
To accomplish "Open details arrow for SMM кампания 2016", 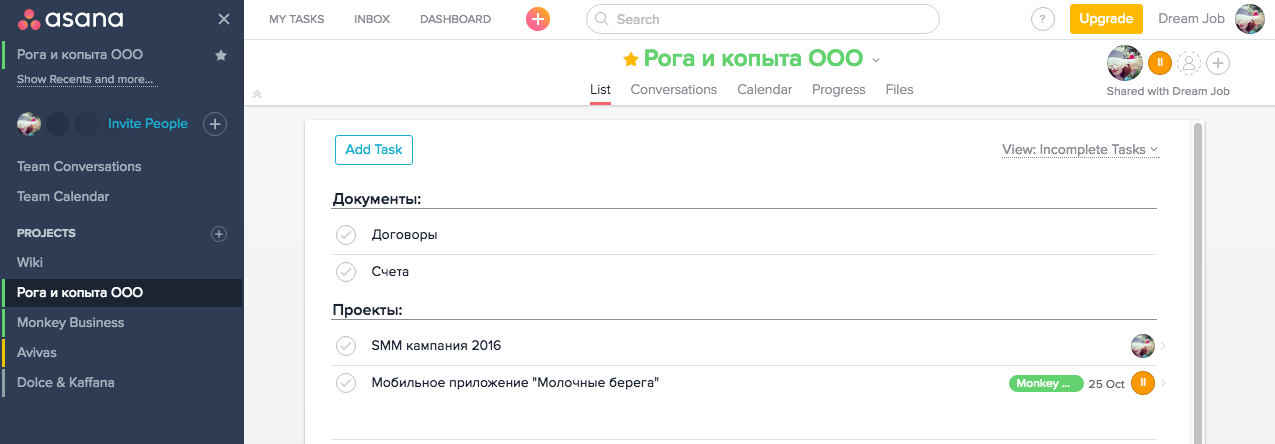I will click(x=1164, y=346).
